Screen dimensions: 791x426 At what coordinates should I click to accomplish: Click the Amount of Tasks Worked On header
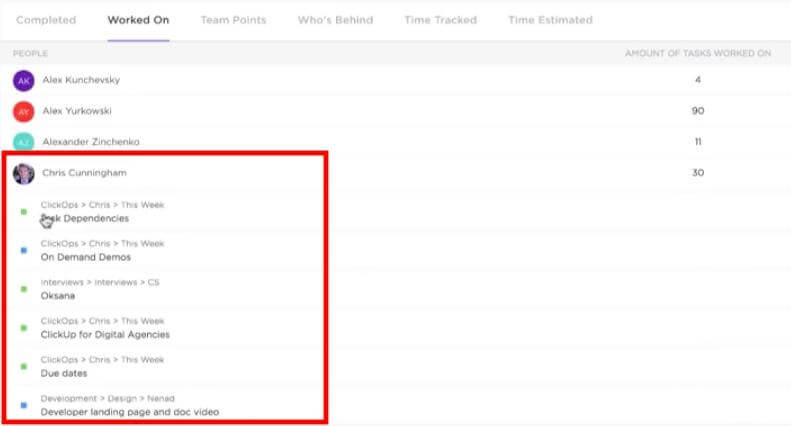(x=697, y=53)
